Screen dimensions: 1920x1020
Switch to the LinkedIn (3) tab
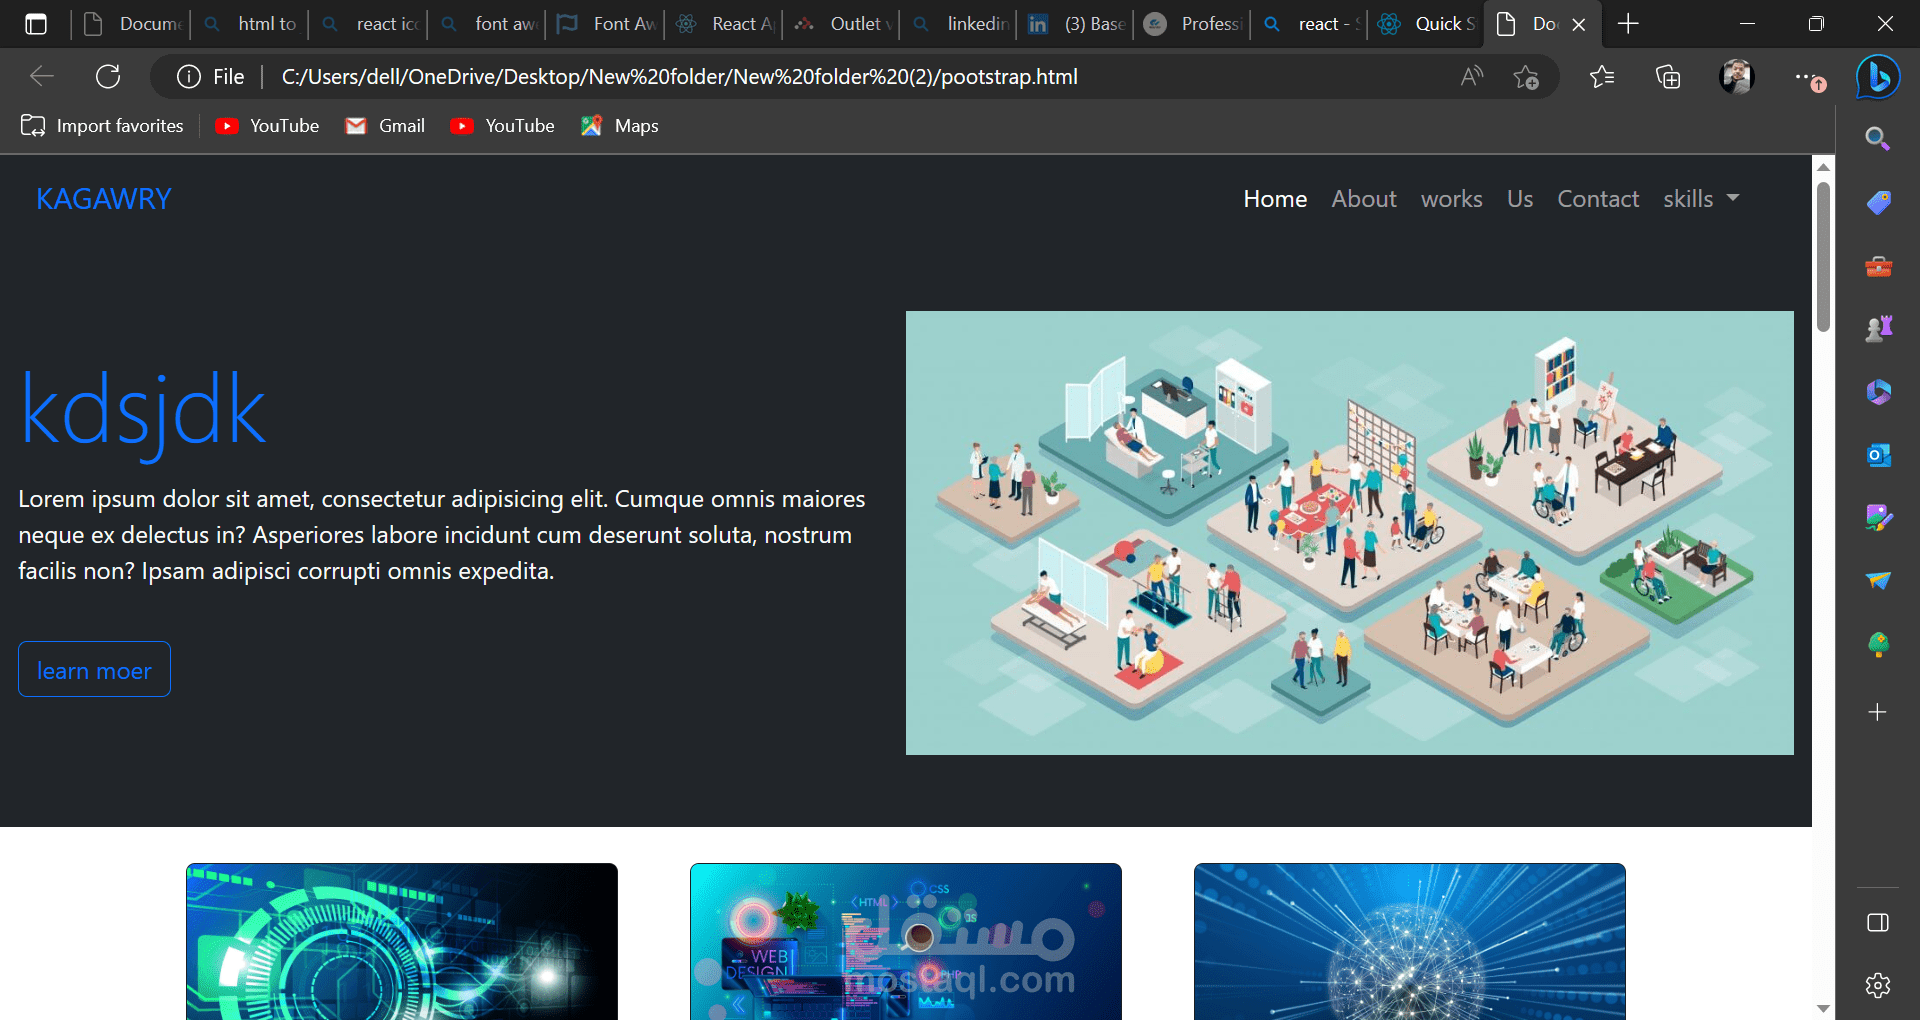pyautogui.click(x=1076, y=24)
